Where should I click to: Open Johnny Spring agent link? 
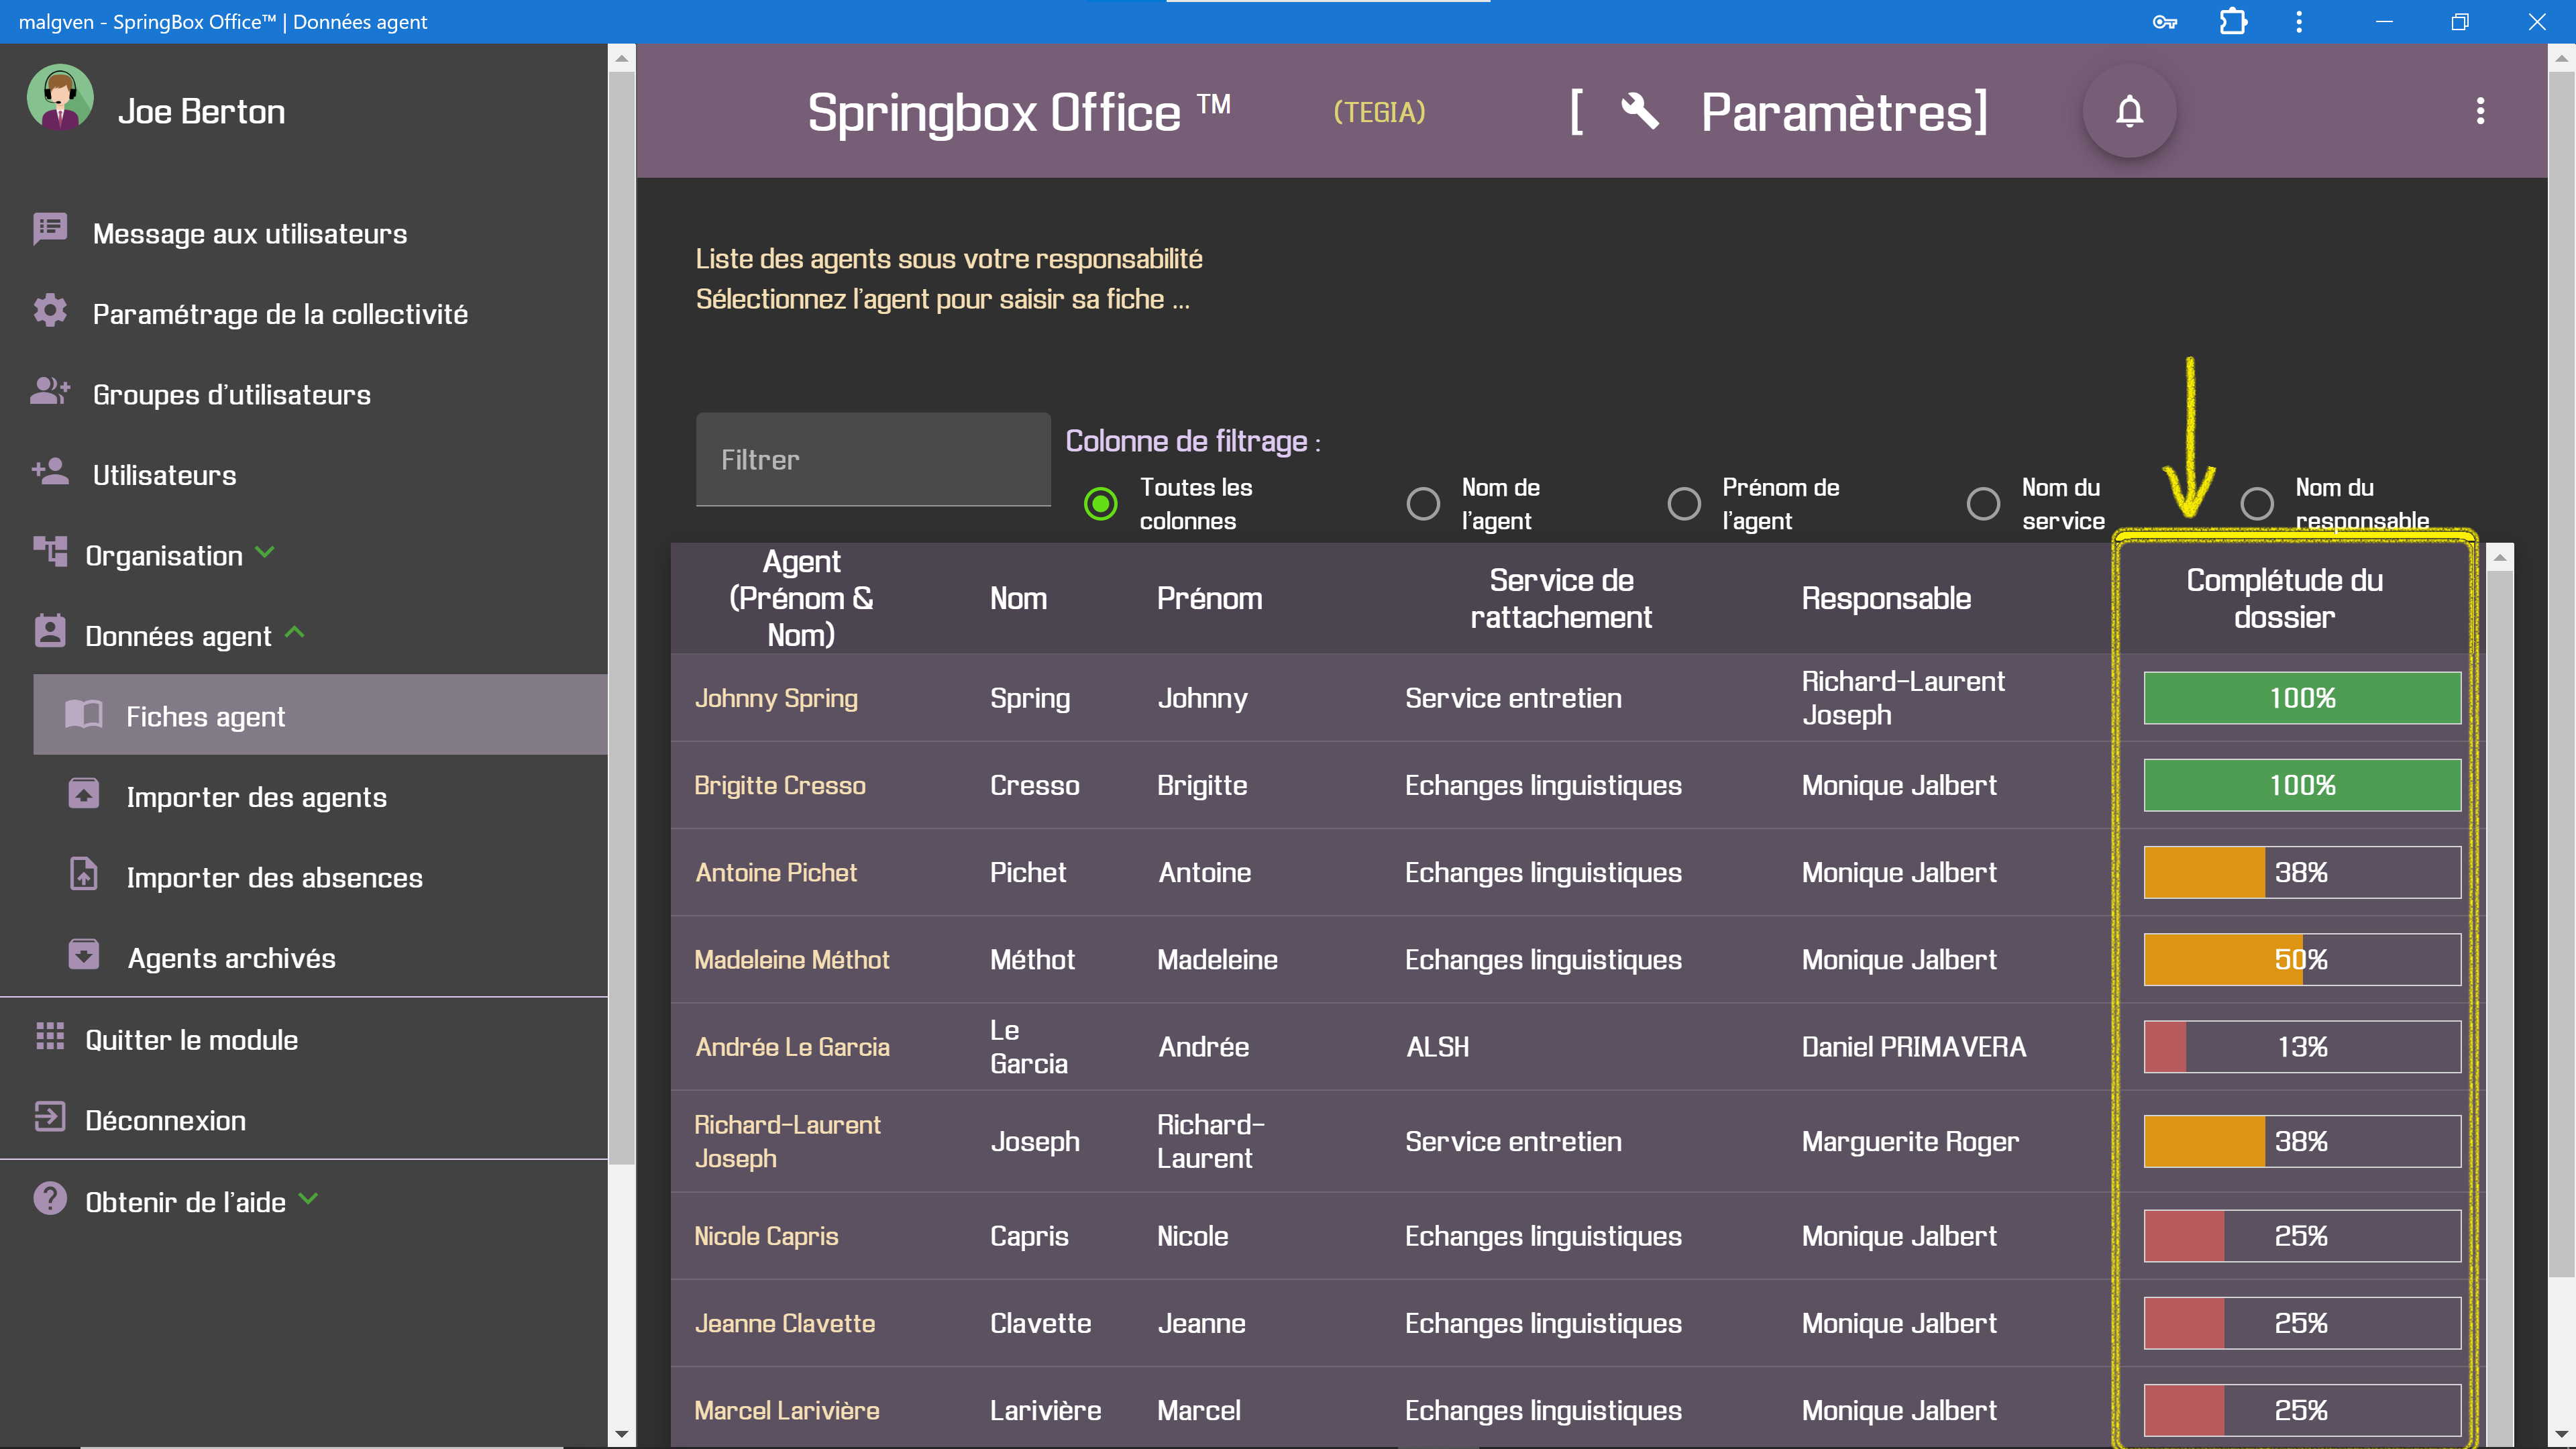776,698
